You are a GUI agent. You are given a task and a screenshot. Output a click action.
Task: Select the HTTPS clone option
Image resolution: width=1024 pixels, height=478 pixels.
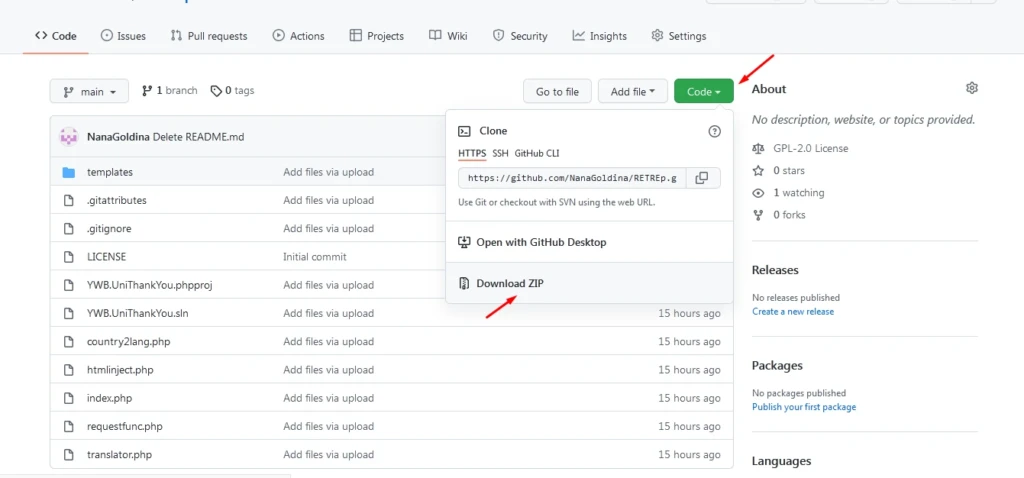coord(472,153)
